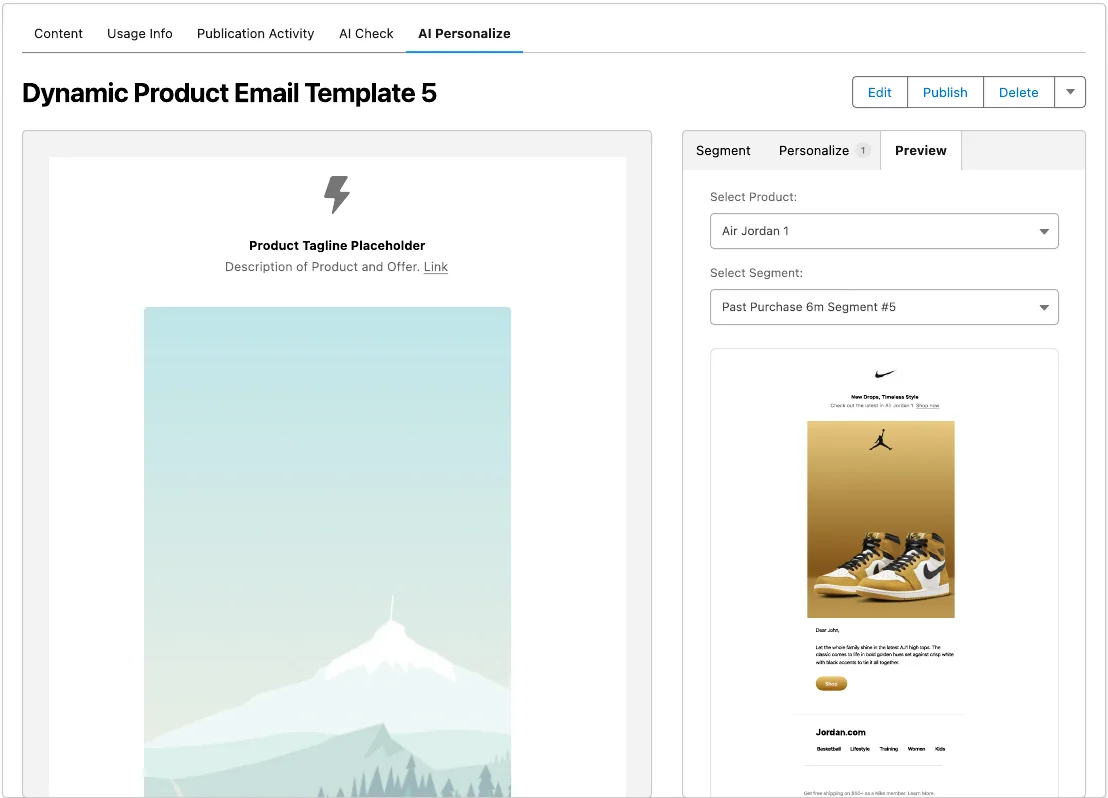Click the Link in product description
The width and height of the screenshot is (1108, 798).
pyautogui.click(x=435, y=266)
